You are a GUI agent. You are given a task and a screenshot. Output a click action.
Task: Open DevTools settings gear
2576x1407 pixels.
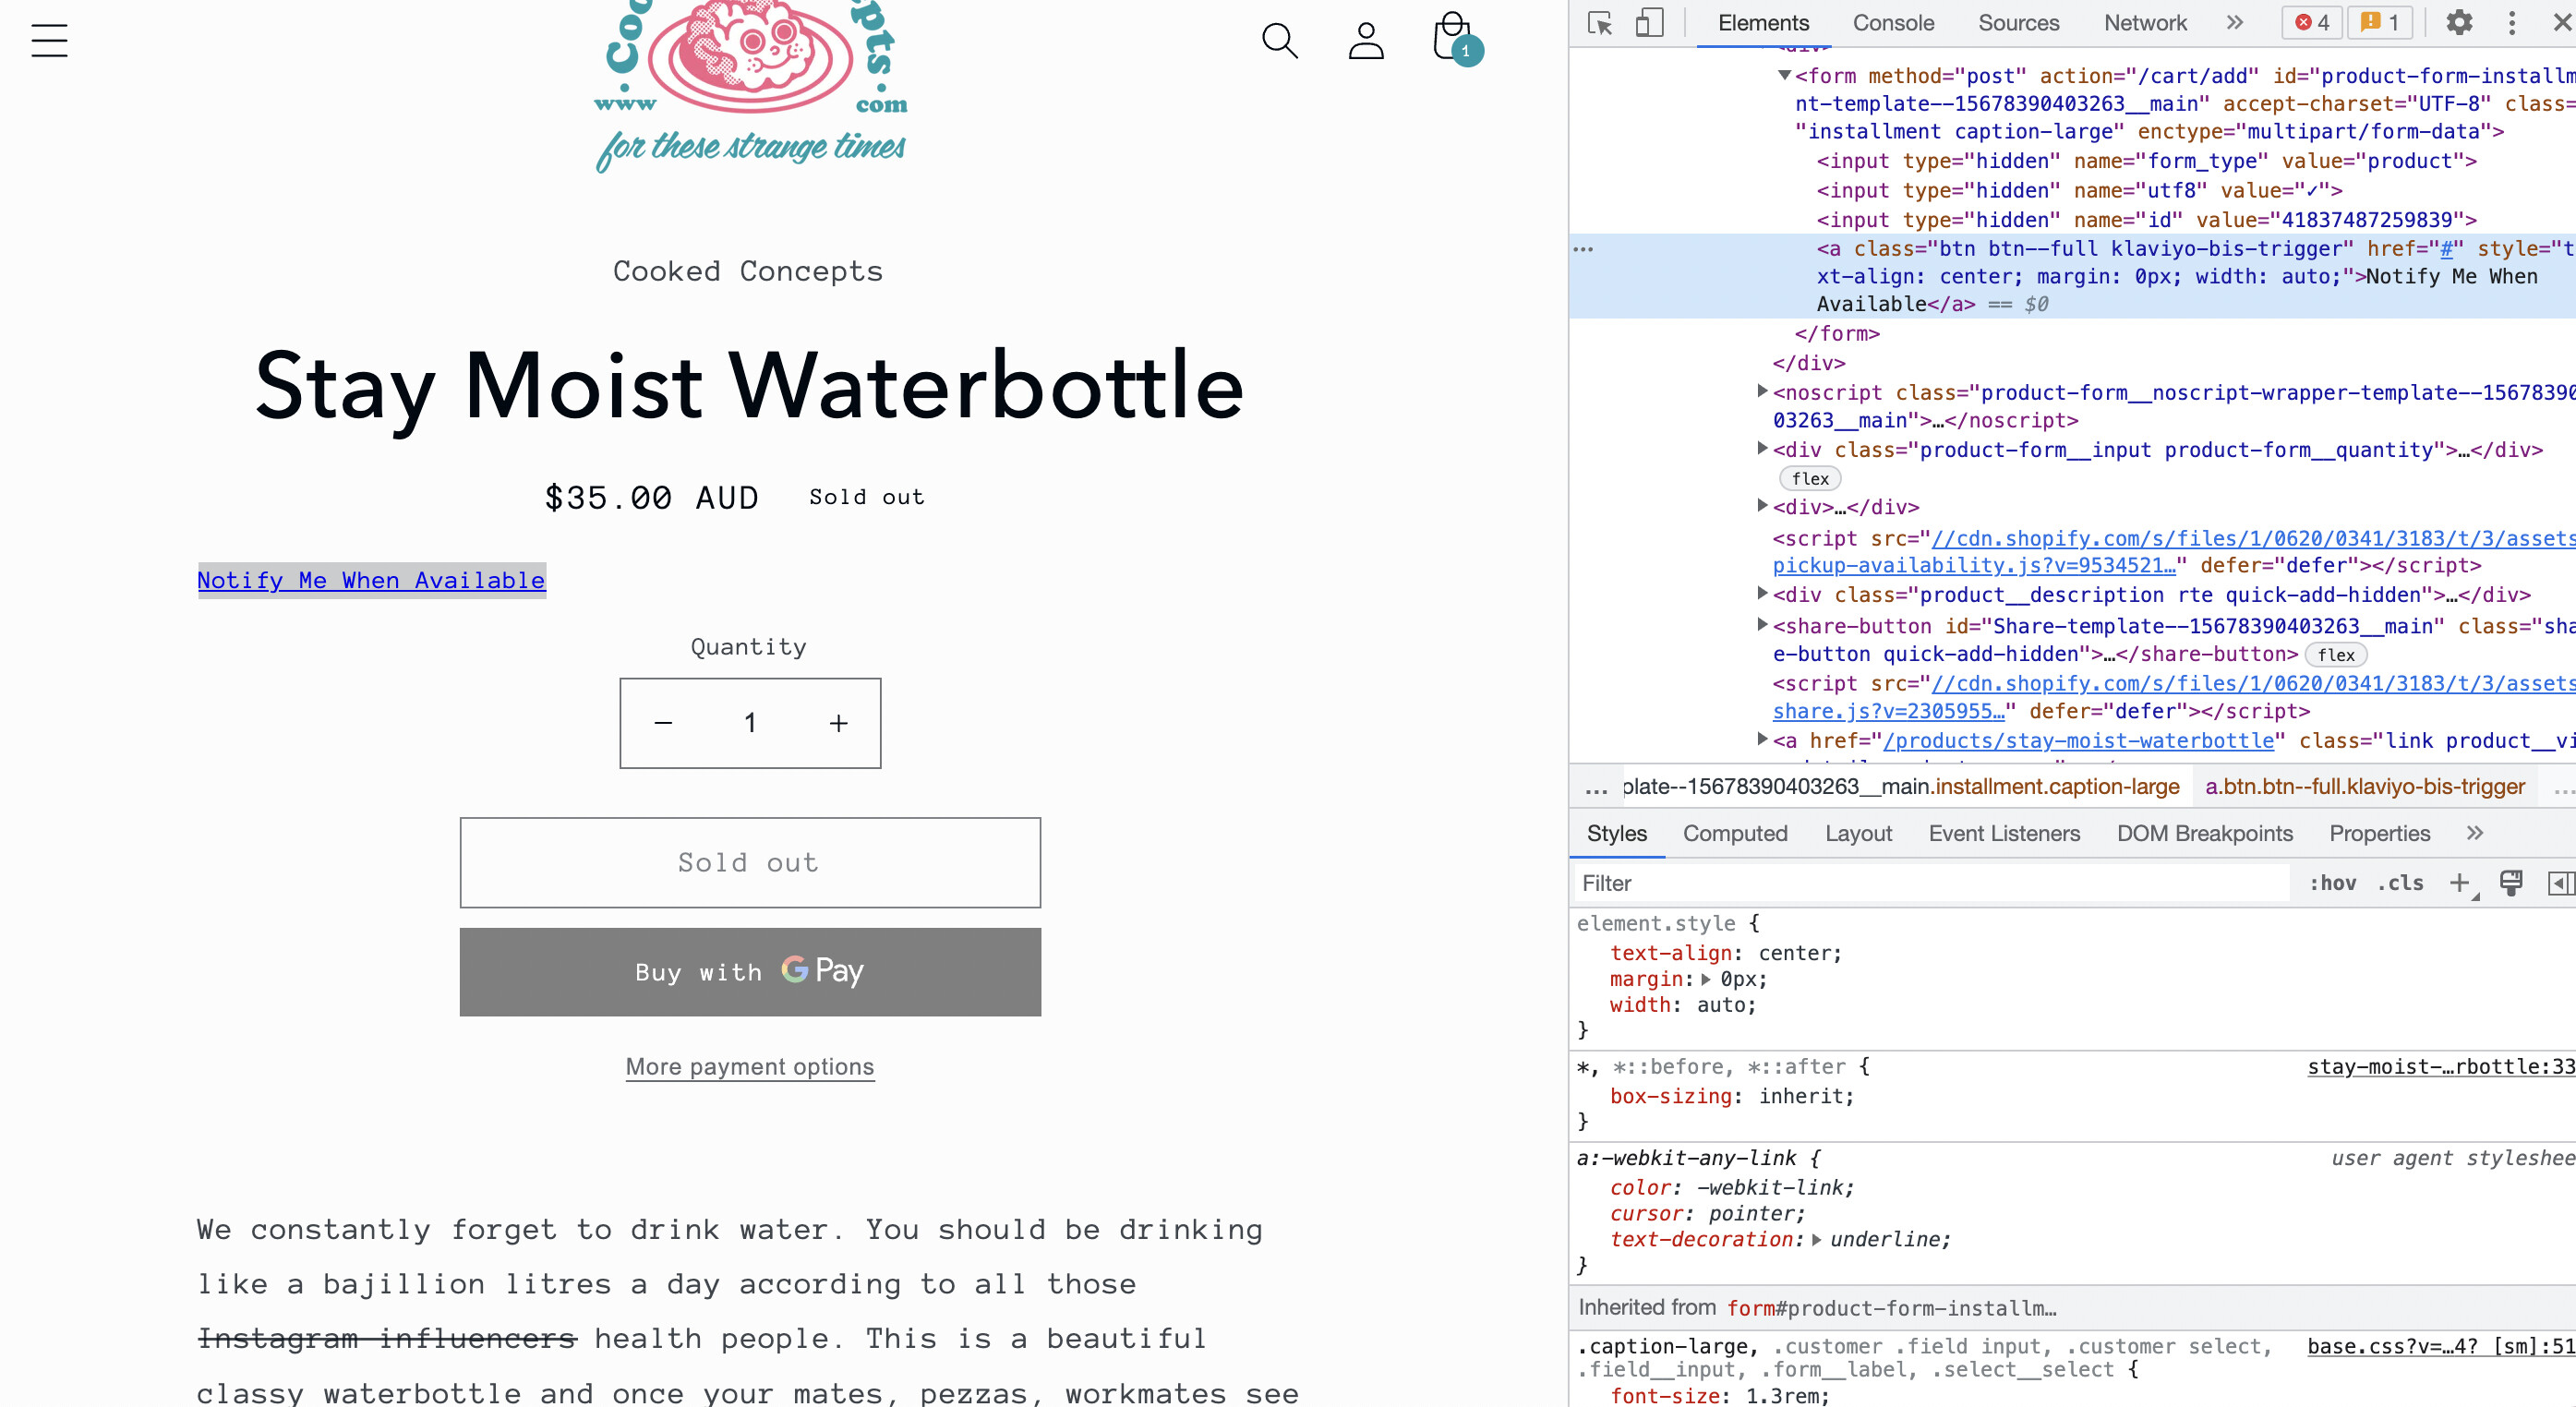[x=2459, y=23]
